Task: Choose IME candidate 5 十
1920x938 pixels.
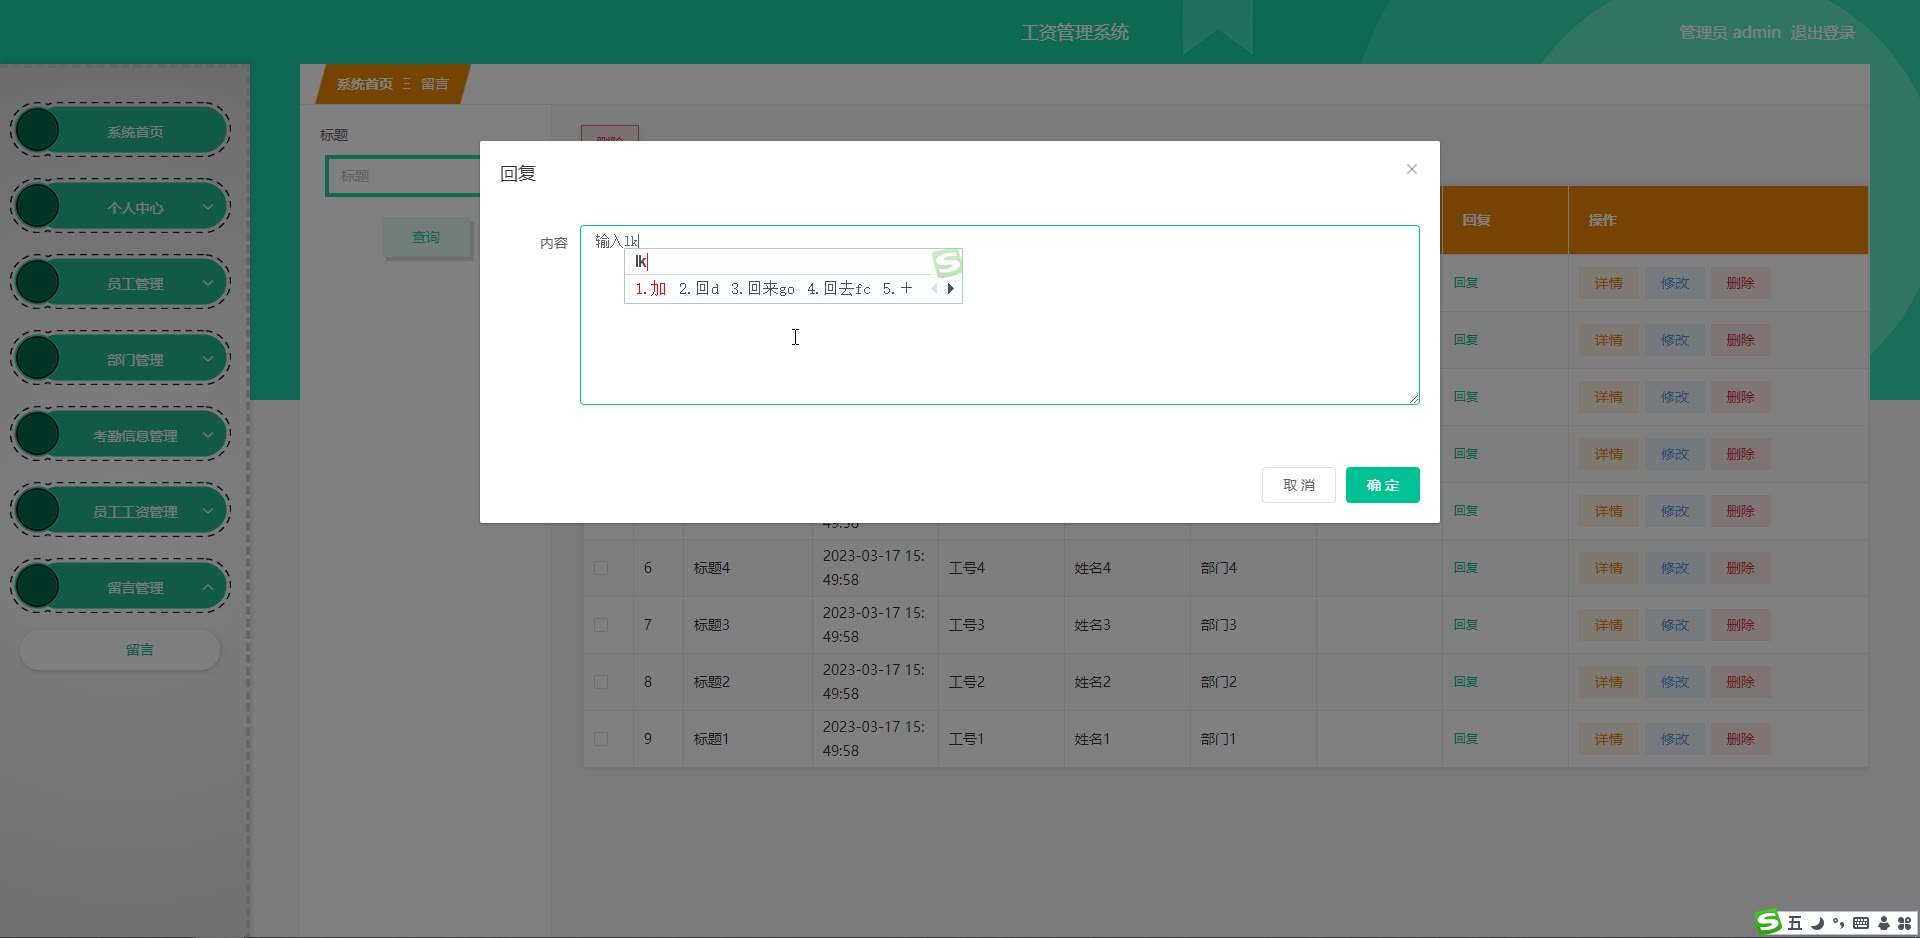Action: (898, 289)
